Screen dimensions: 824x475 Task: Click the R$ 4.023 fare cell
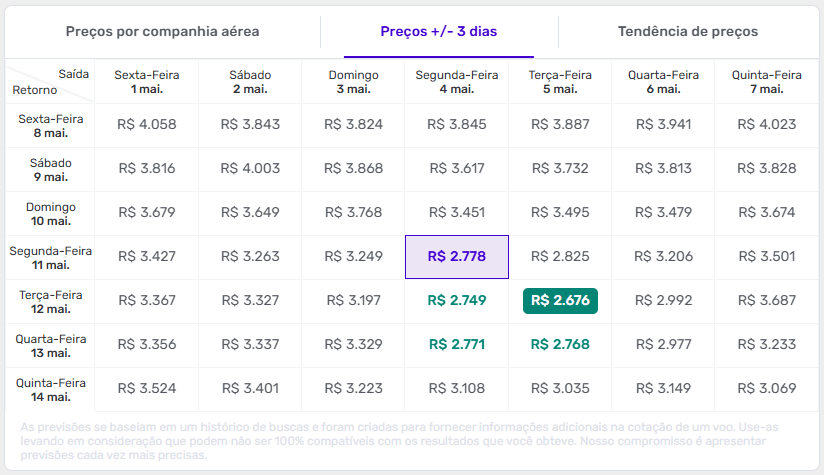767,125
